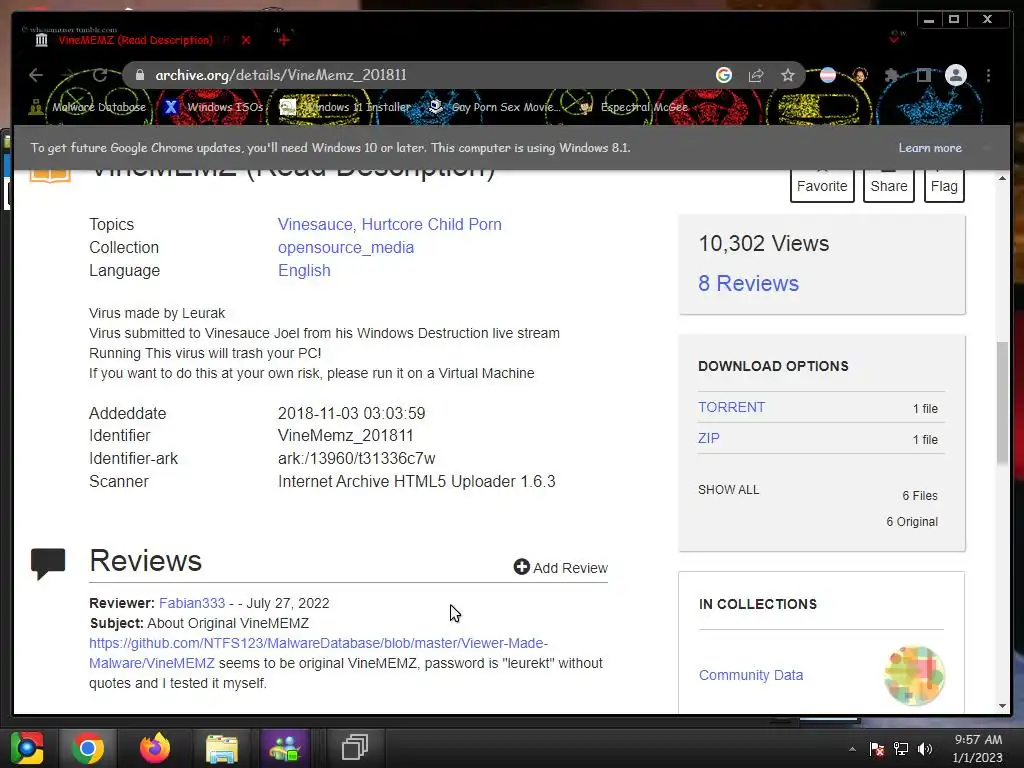Image resolution: width=1024 pixels, height=768 pixels.
Task: Open the share page icon in address bar
Action: [756, 75]
